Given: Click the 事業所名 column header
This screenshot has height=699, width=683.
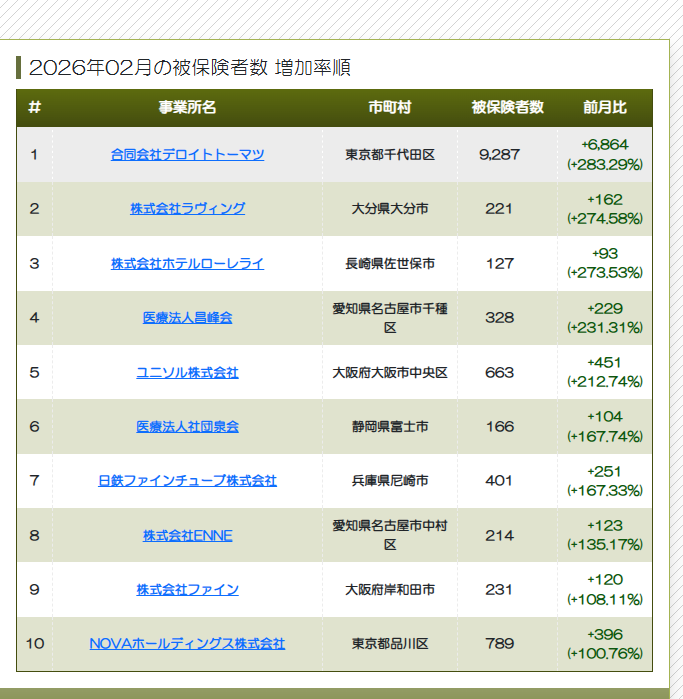Looking at the screenshot, I should pyautogui.click(x=187, y=107).
